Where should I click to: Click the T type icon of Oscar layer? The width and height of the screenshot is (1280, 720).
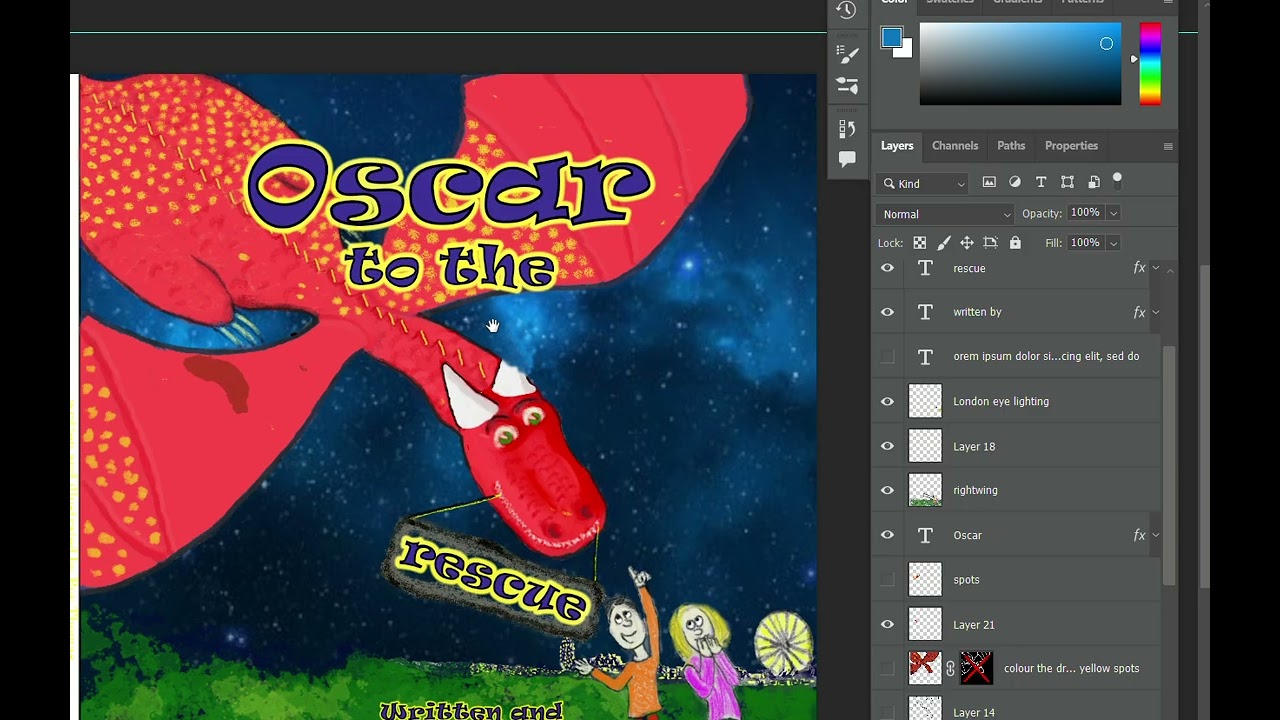[925, 535]
